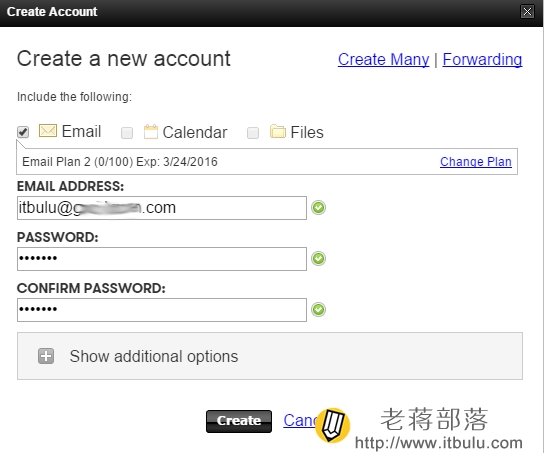Click the green checkmark beside password field
Screen dimensions: 544x453
[318, 259]
